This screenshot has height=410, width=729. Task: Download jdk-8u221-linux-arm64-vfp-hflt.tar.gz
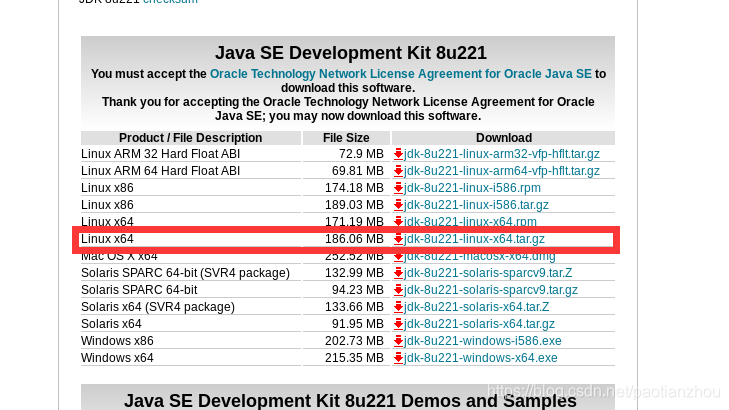click(x=502, y=171)
